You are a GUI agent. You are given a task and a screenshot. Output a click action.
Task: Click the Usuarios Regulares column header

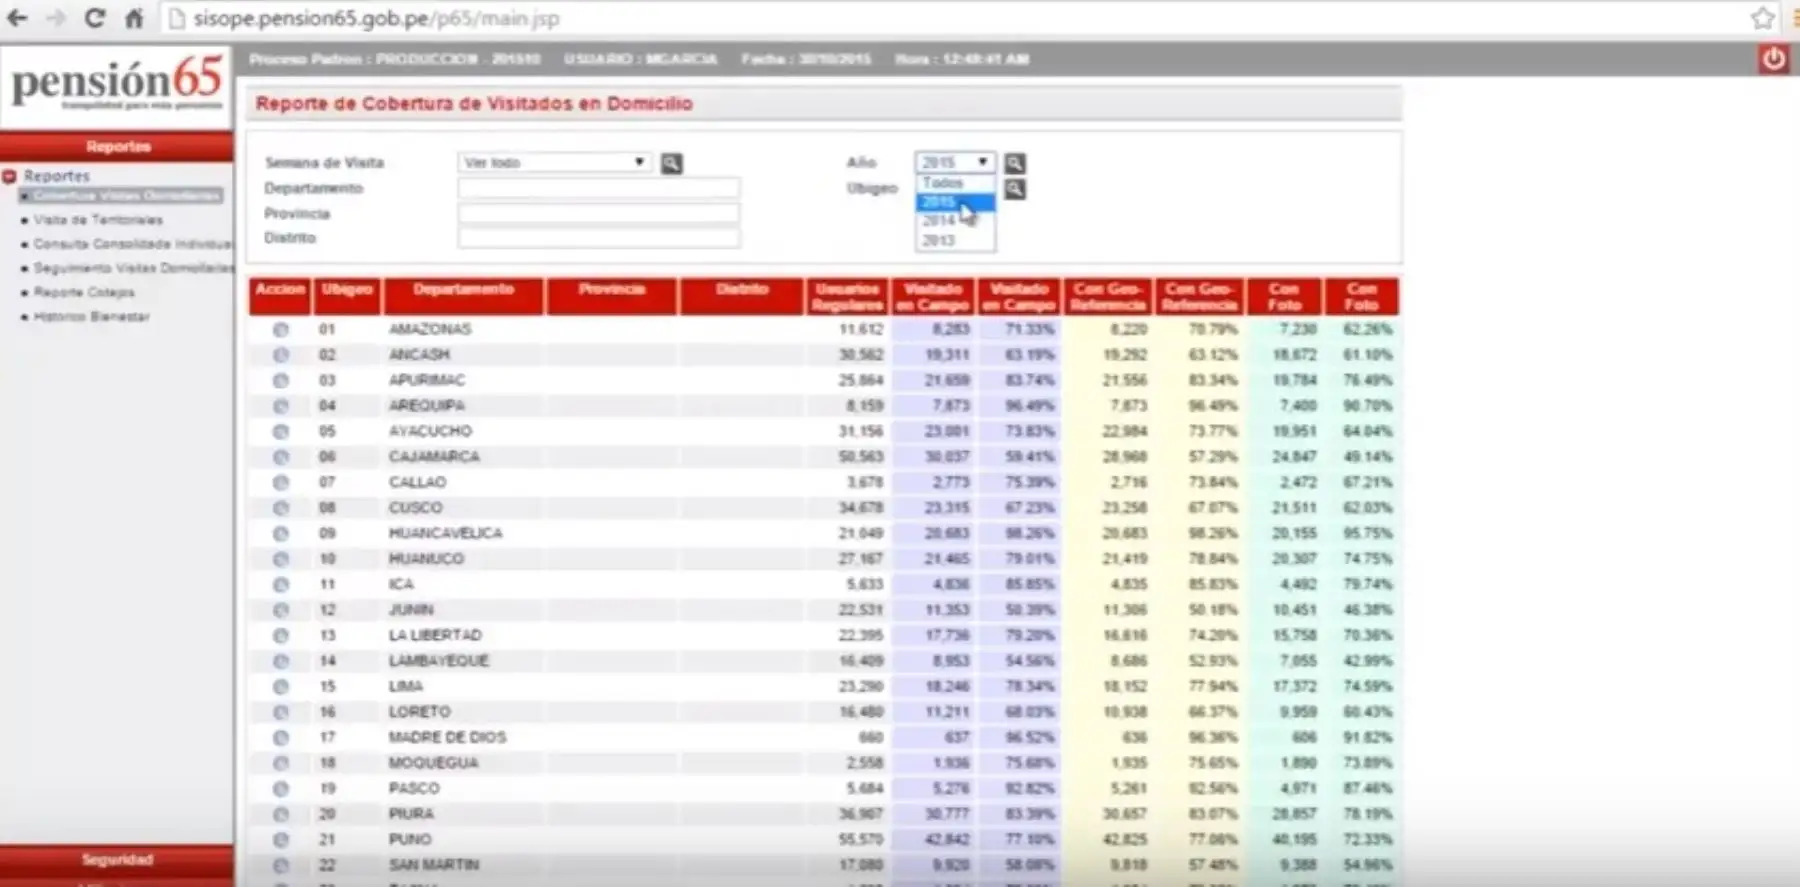pyautogui.click(x=847, y=297)
